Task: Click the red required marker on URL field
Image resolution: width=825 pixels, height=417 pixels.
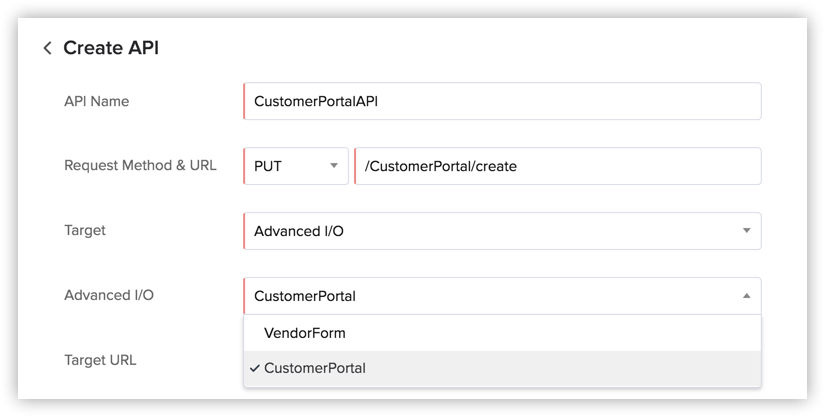Action: 355,166
